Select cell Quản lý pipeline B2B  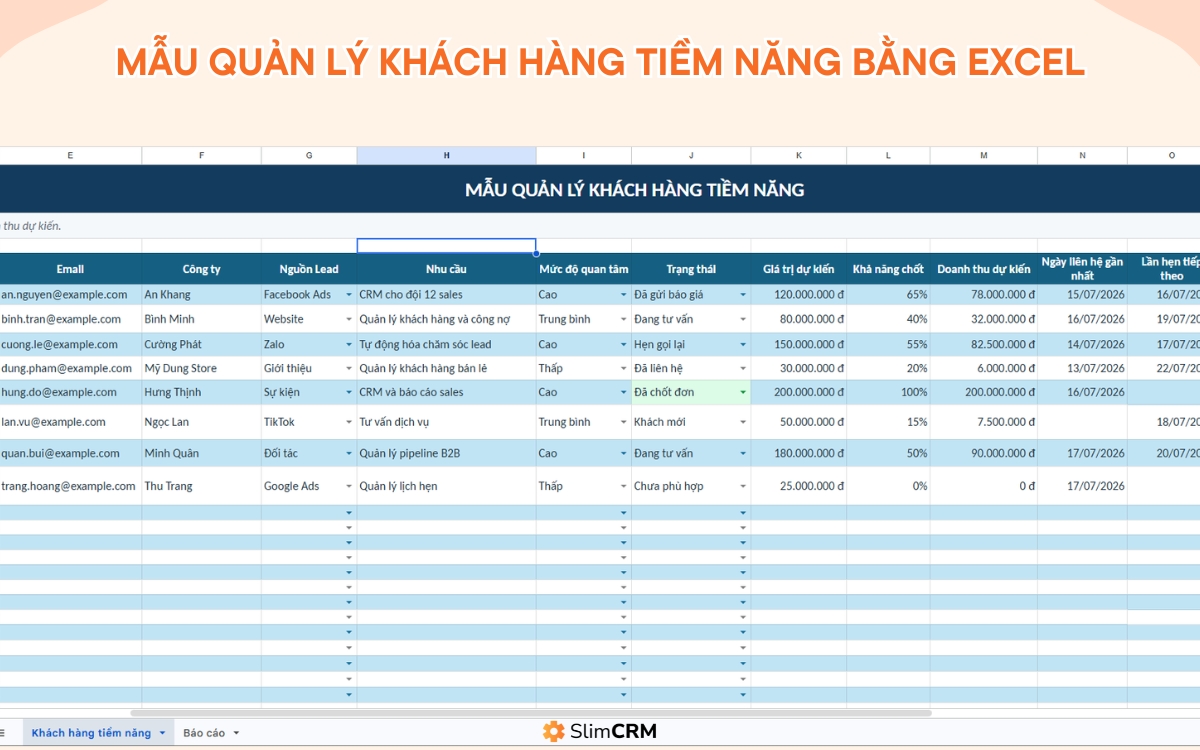pyautogui.click(x=446, y=453)
